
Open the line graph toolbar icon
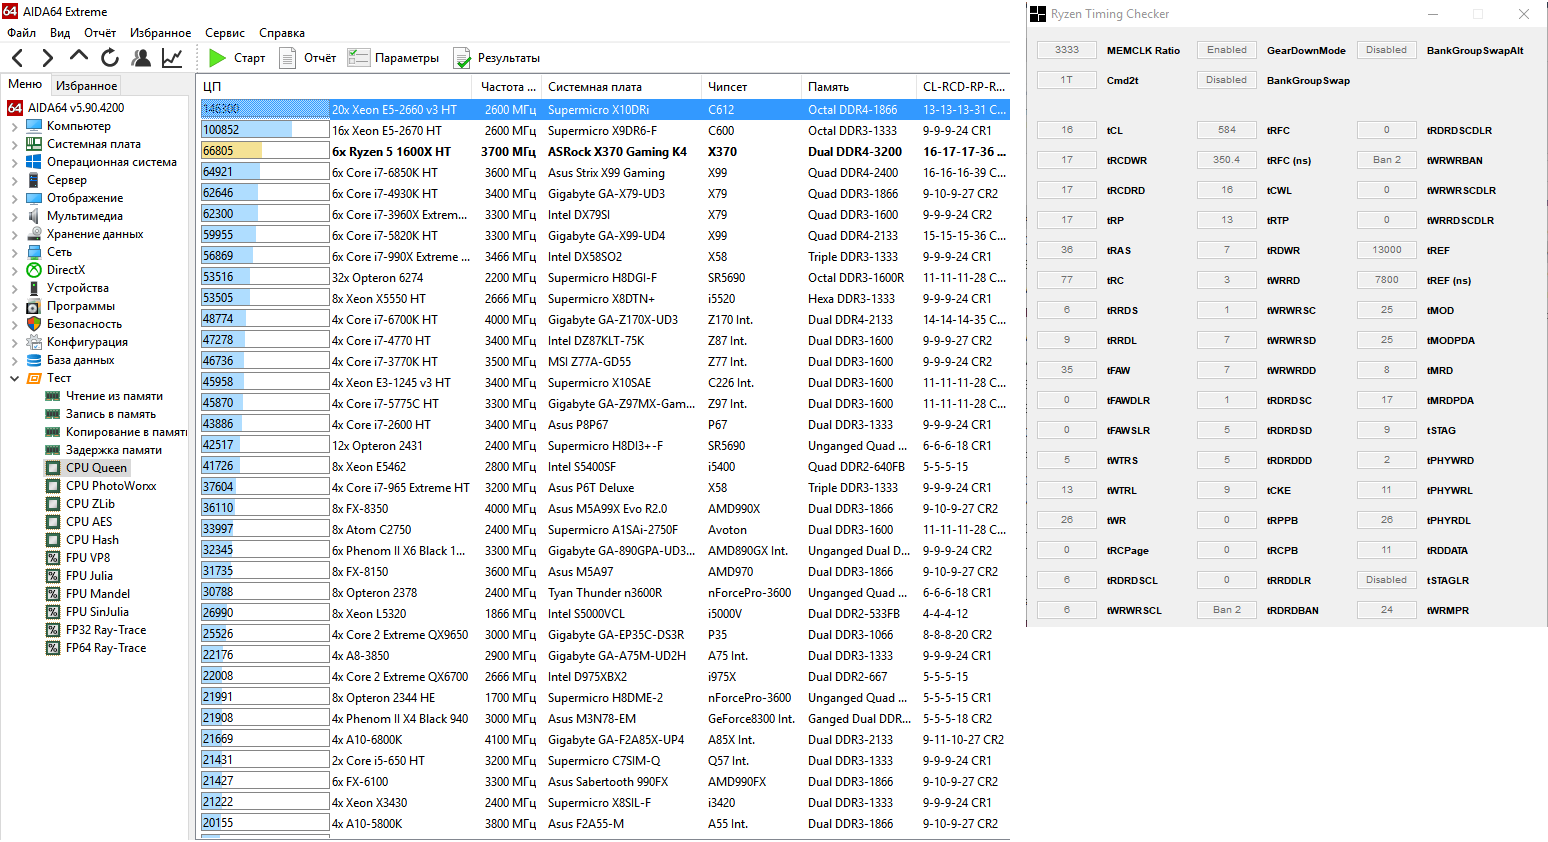pos(172,58)
